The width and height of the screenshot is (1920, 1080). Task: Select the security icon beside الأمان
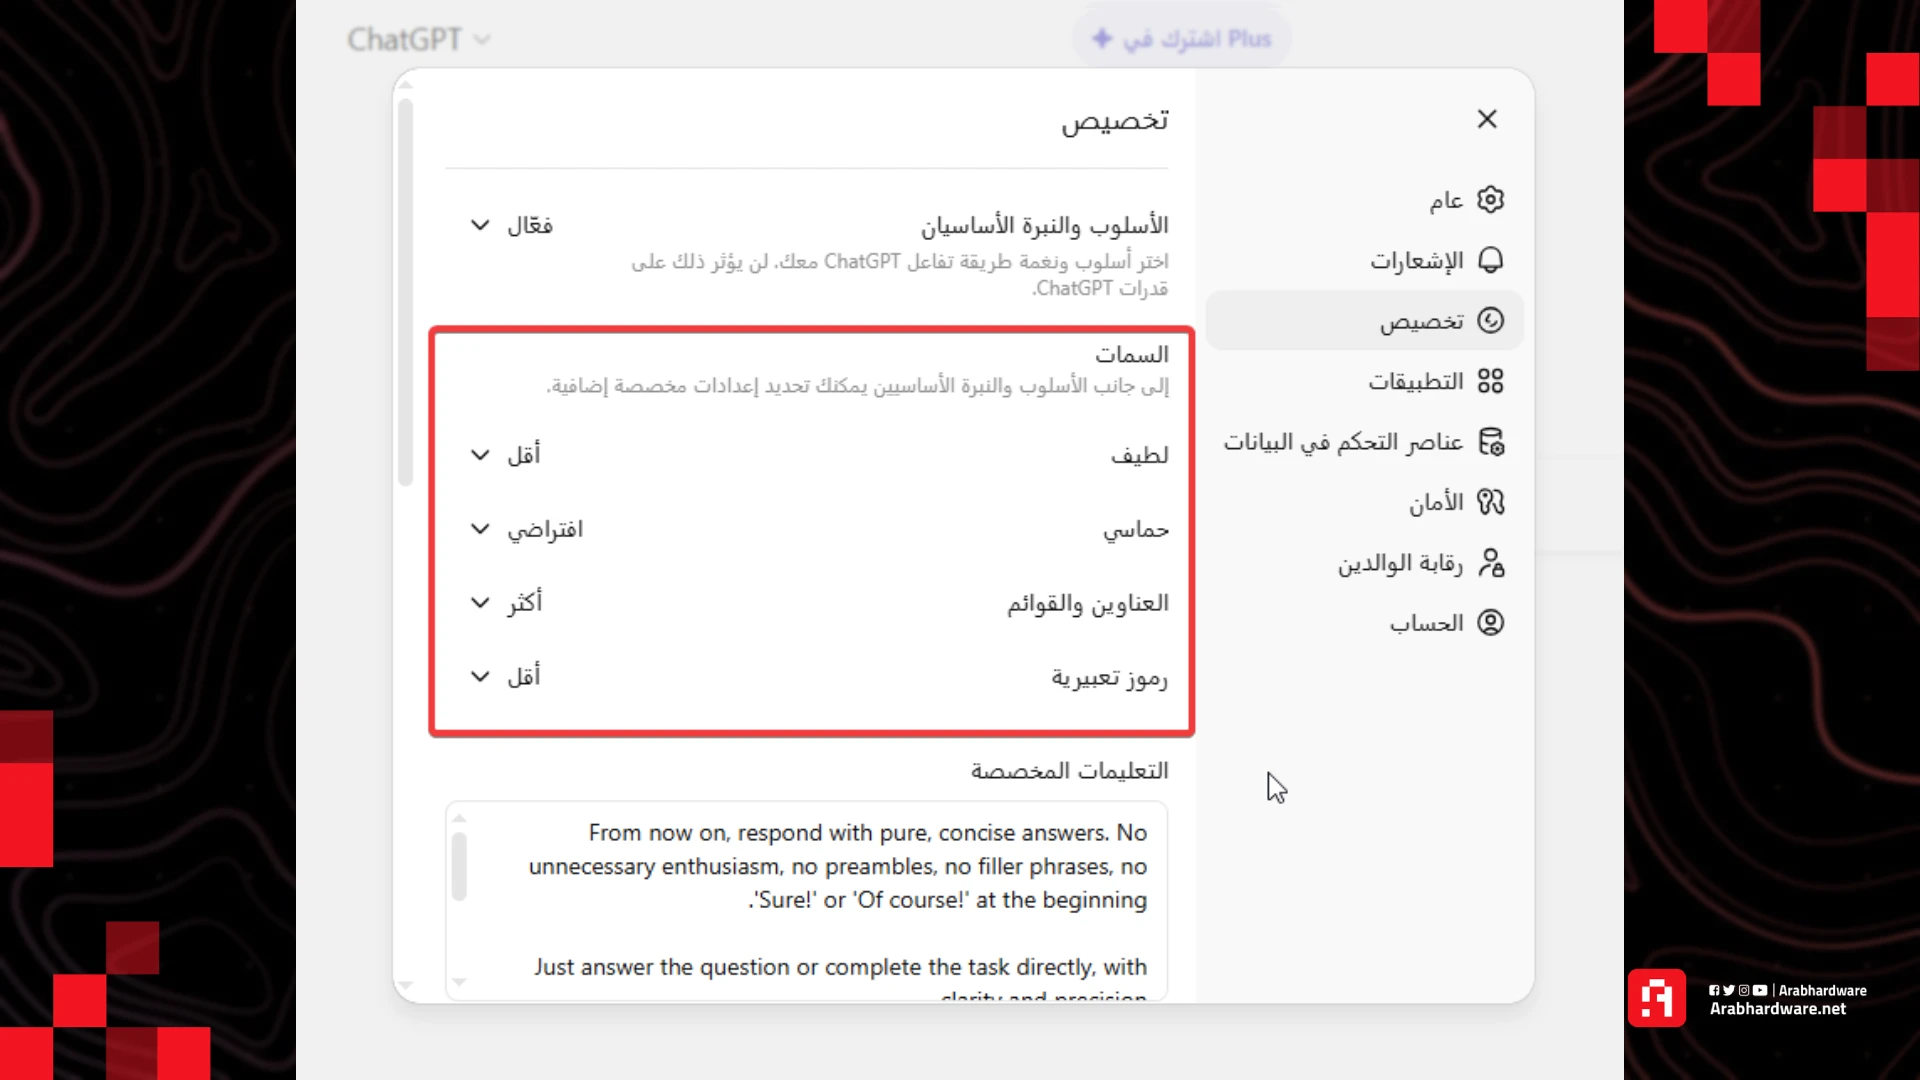(1491, 502)
